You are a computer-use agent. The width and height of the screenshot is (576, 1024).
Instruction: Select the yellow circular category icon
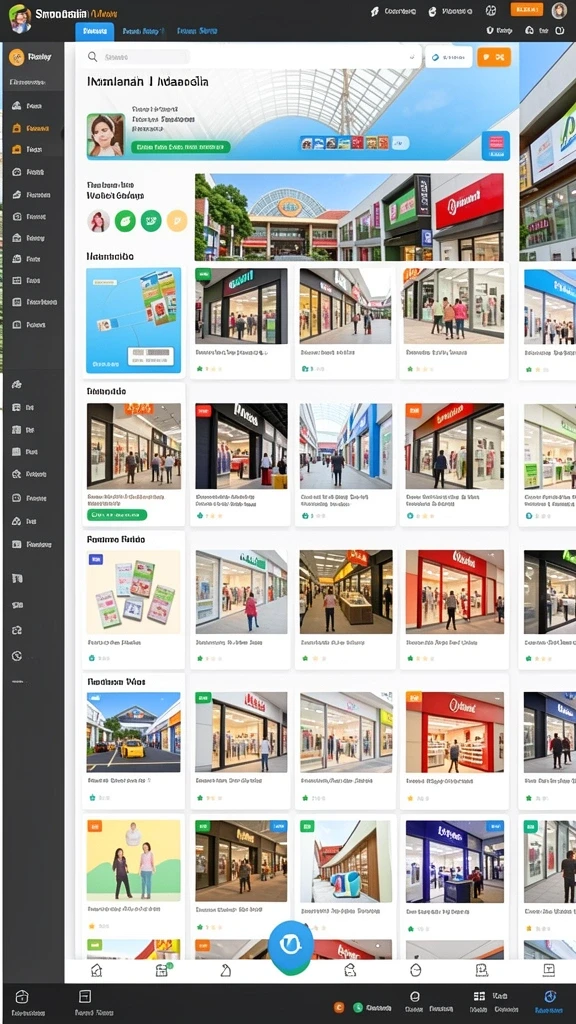(177, 221)
